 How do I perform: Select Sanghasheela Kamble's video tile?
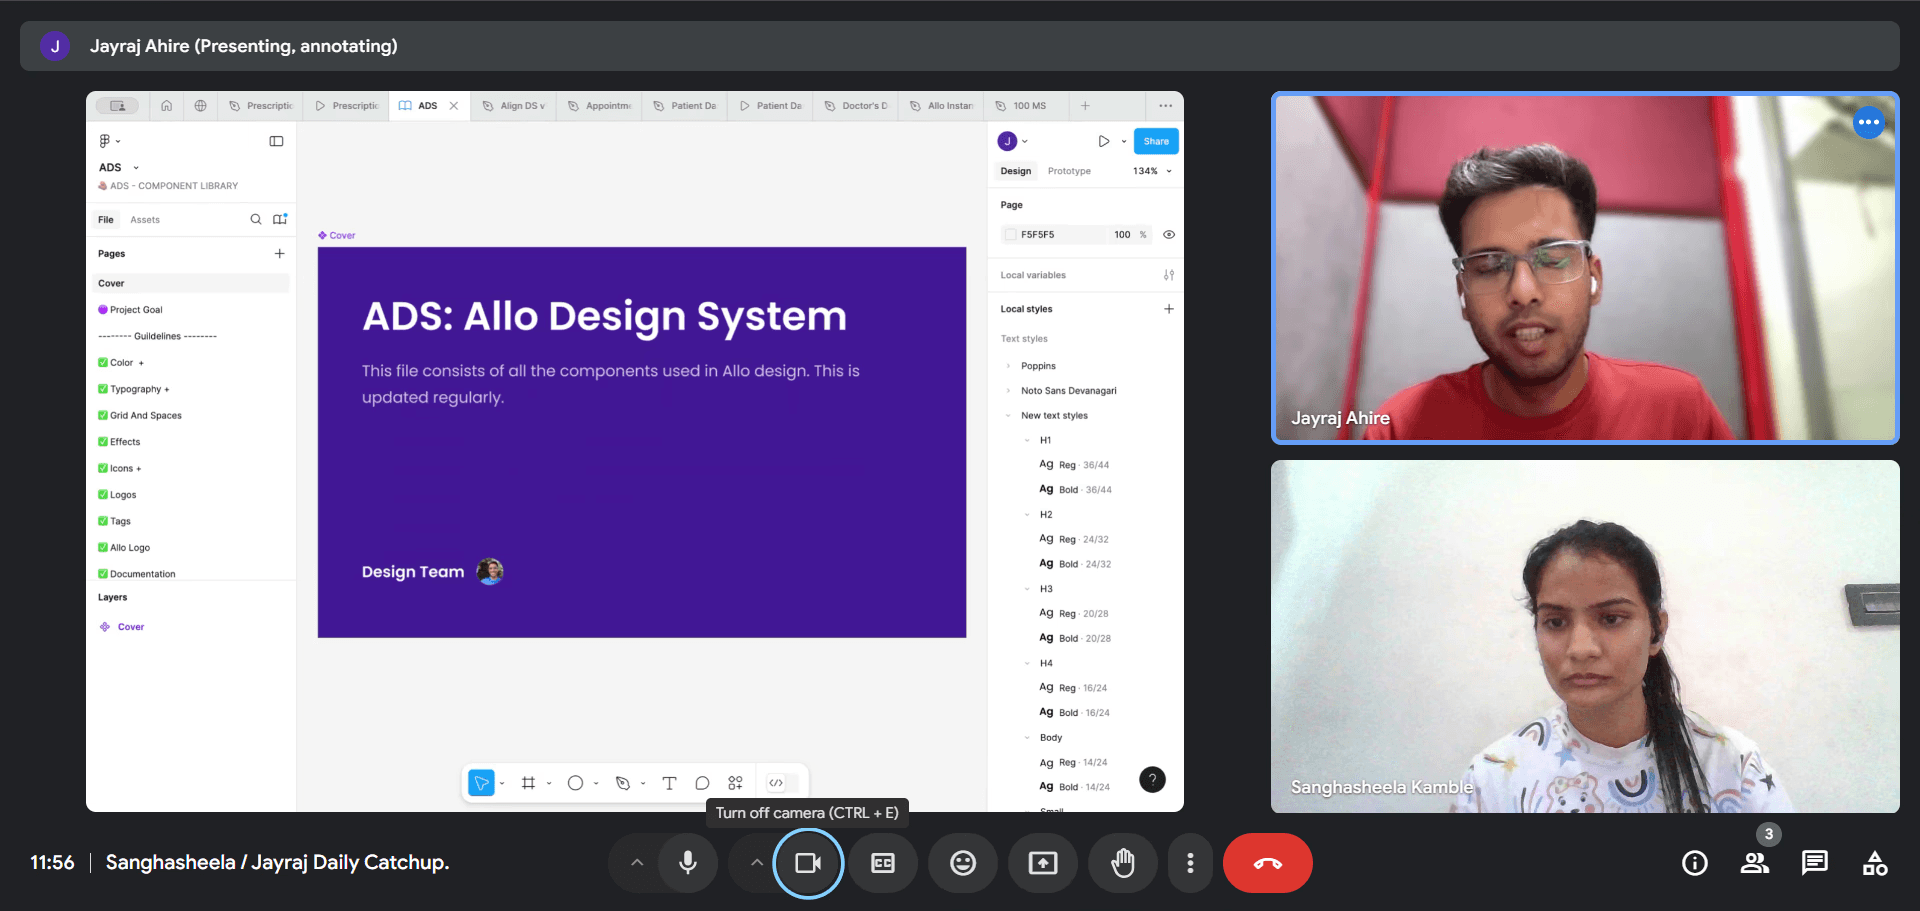pos(1585,636)
